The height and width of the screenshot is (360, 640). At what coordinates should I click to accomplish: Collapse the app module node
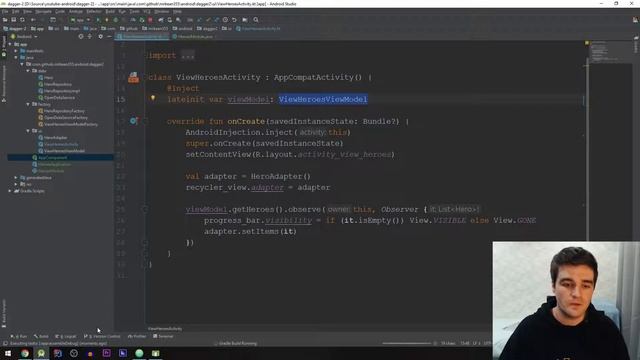point(10,44)
